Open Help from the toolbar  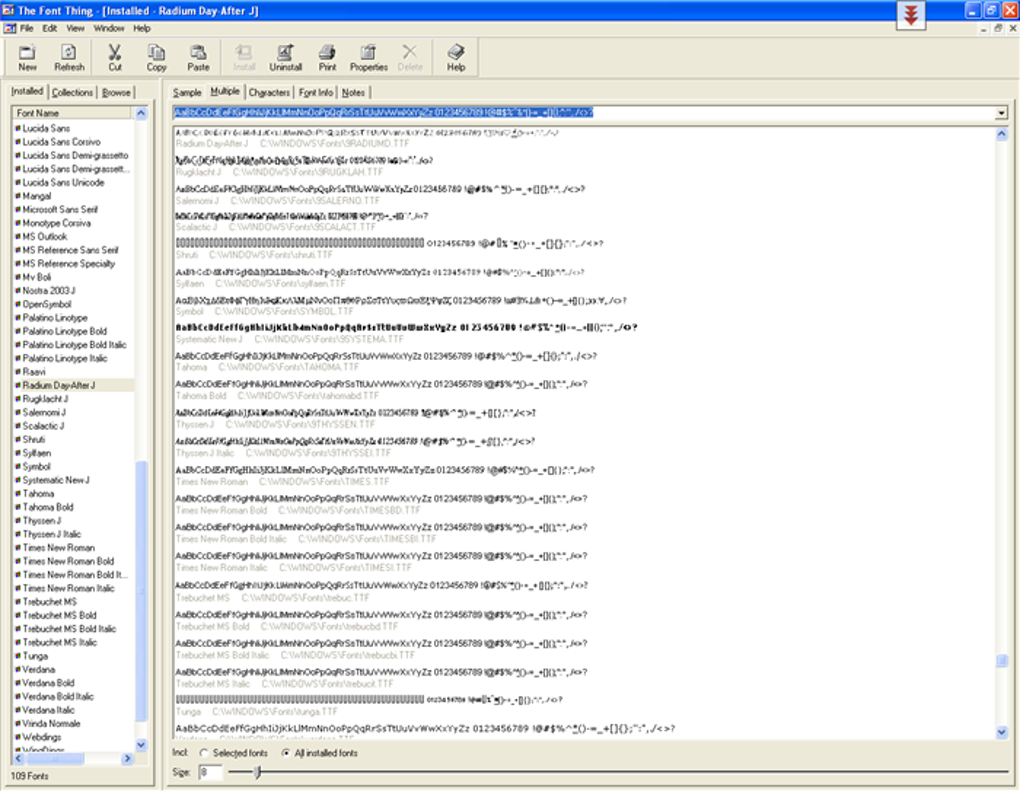coord(456,57)
